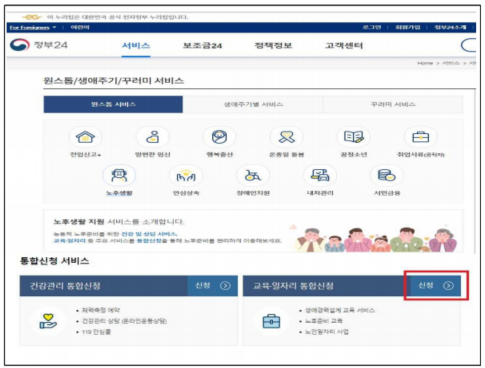Open the 전입신고 house icon
485x368 pixels.
click(x=85, y=137)
